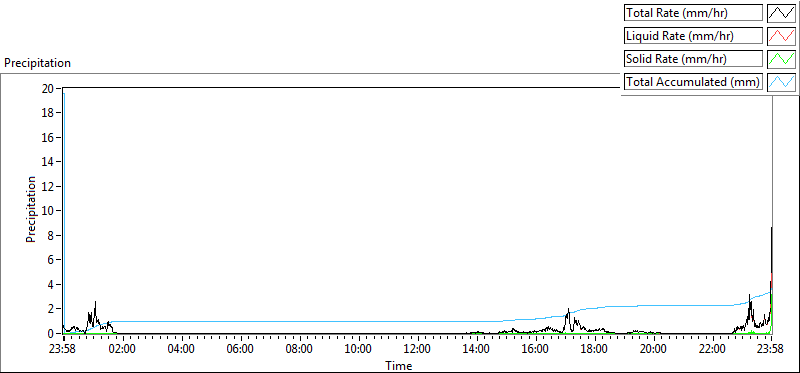Click the Precipitation chart caption

click(37, 63)
